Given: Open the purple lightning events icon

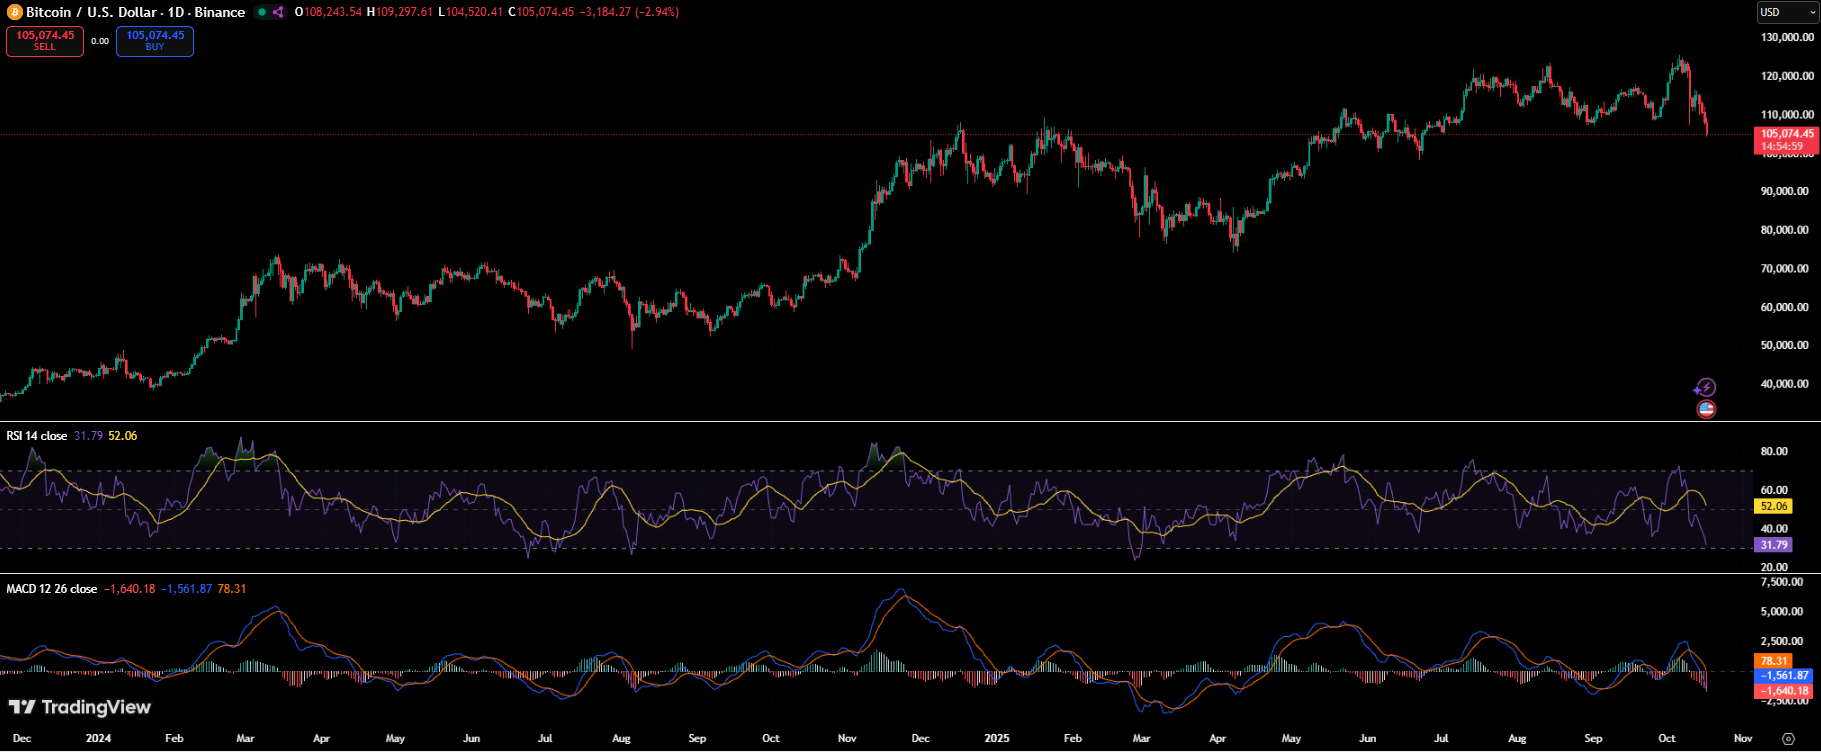Looking at the screenshot, I should 1706,387.
